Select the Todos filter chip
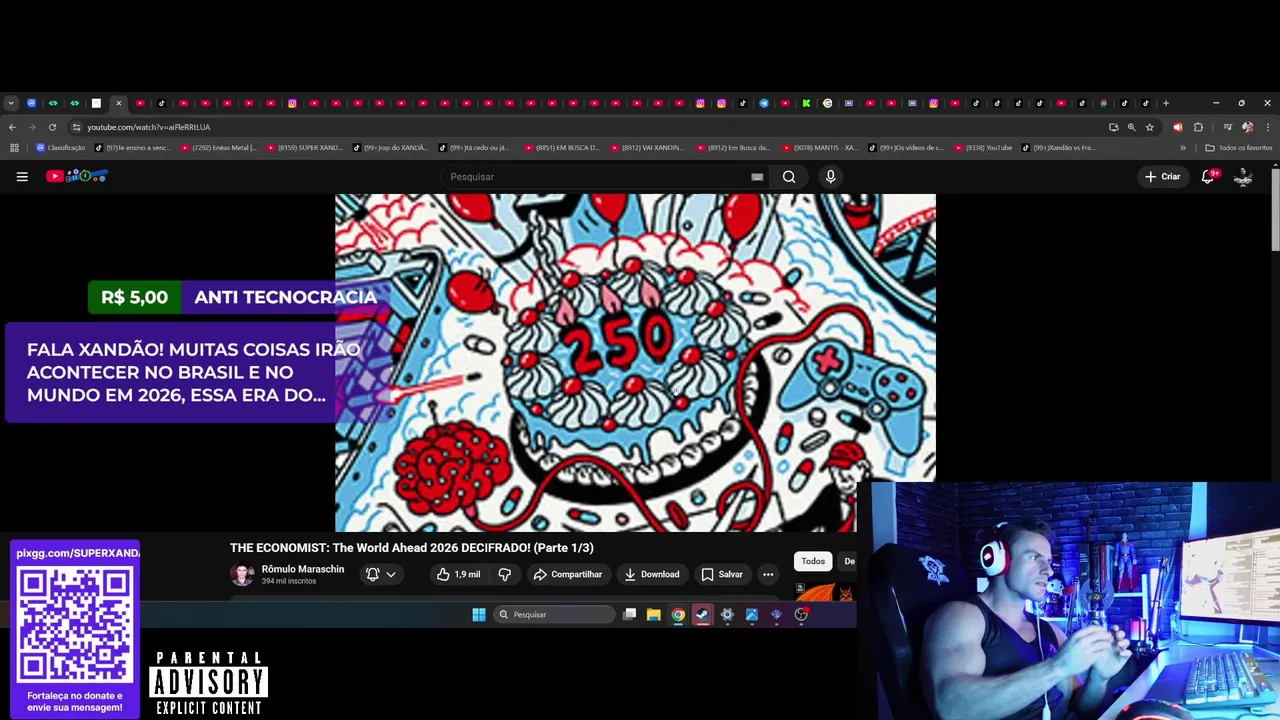 click(813, 561)
